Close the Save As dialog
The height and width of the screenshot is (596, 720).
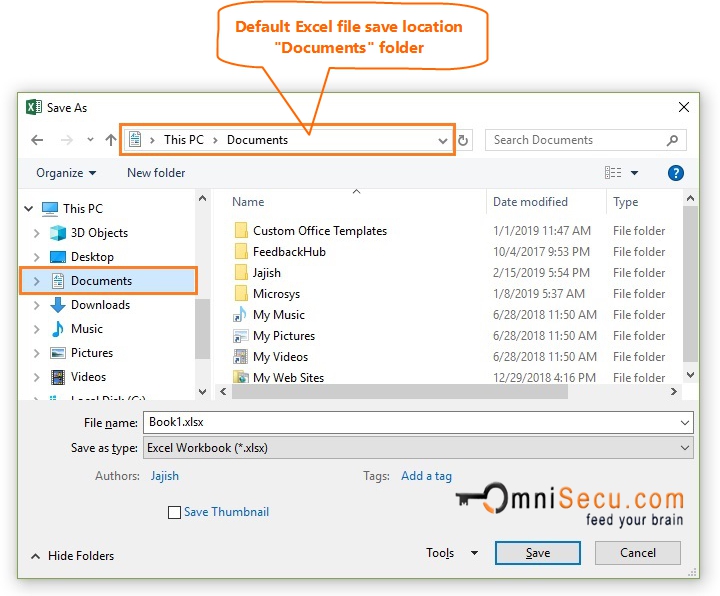(684, 107)
